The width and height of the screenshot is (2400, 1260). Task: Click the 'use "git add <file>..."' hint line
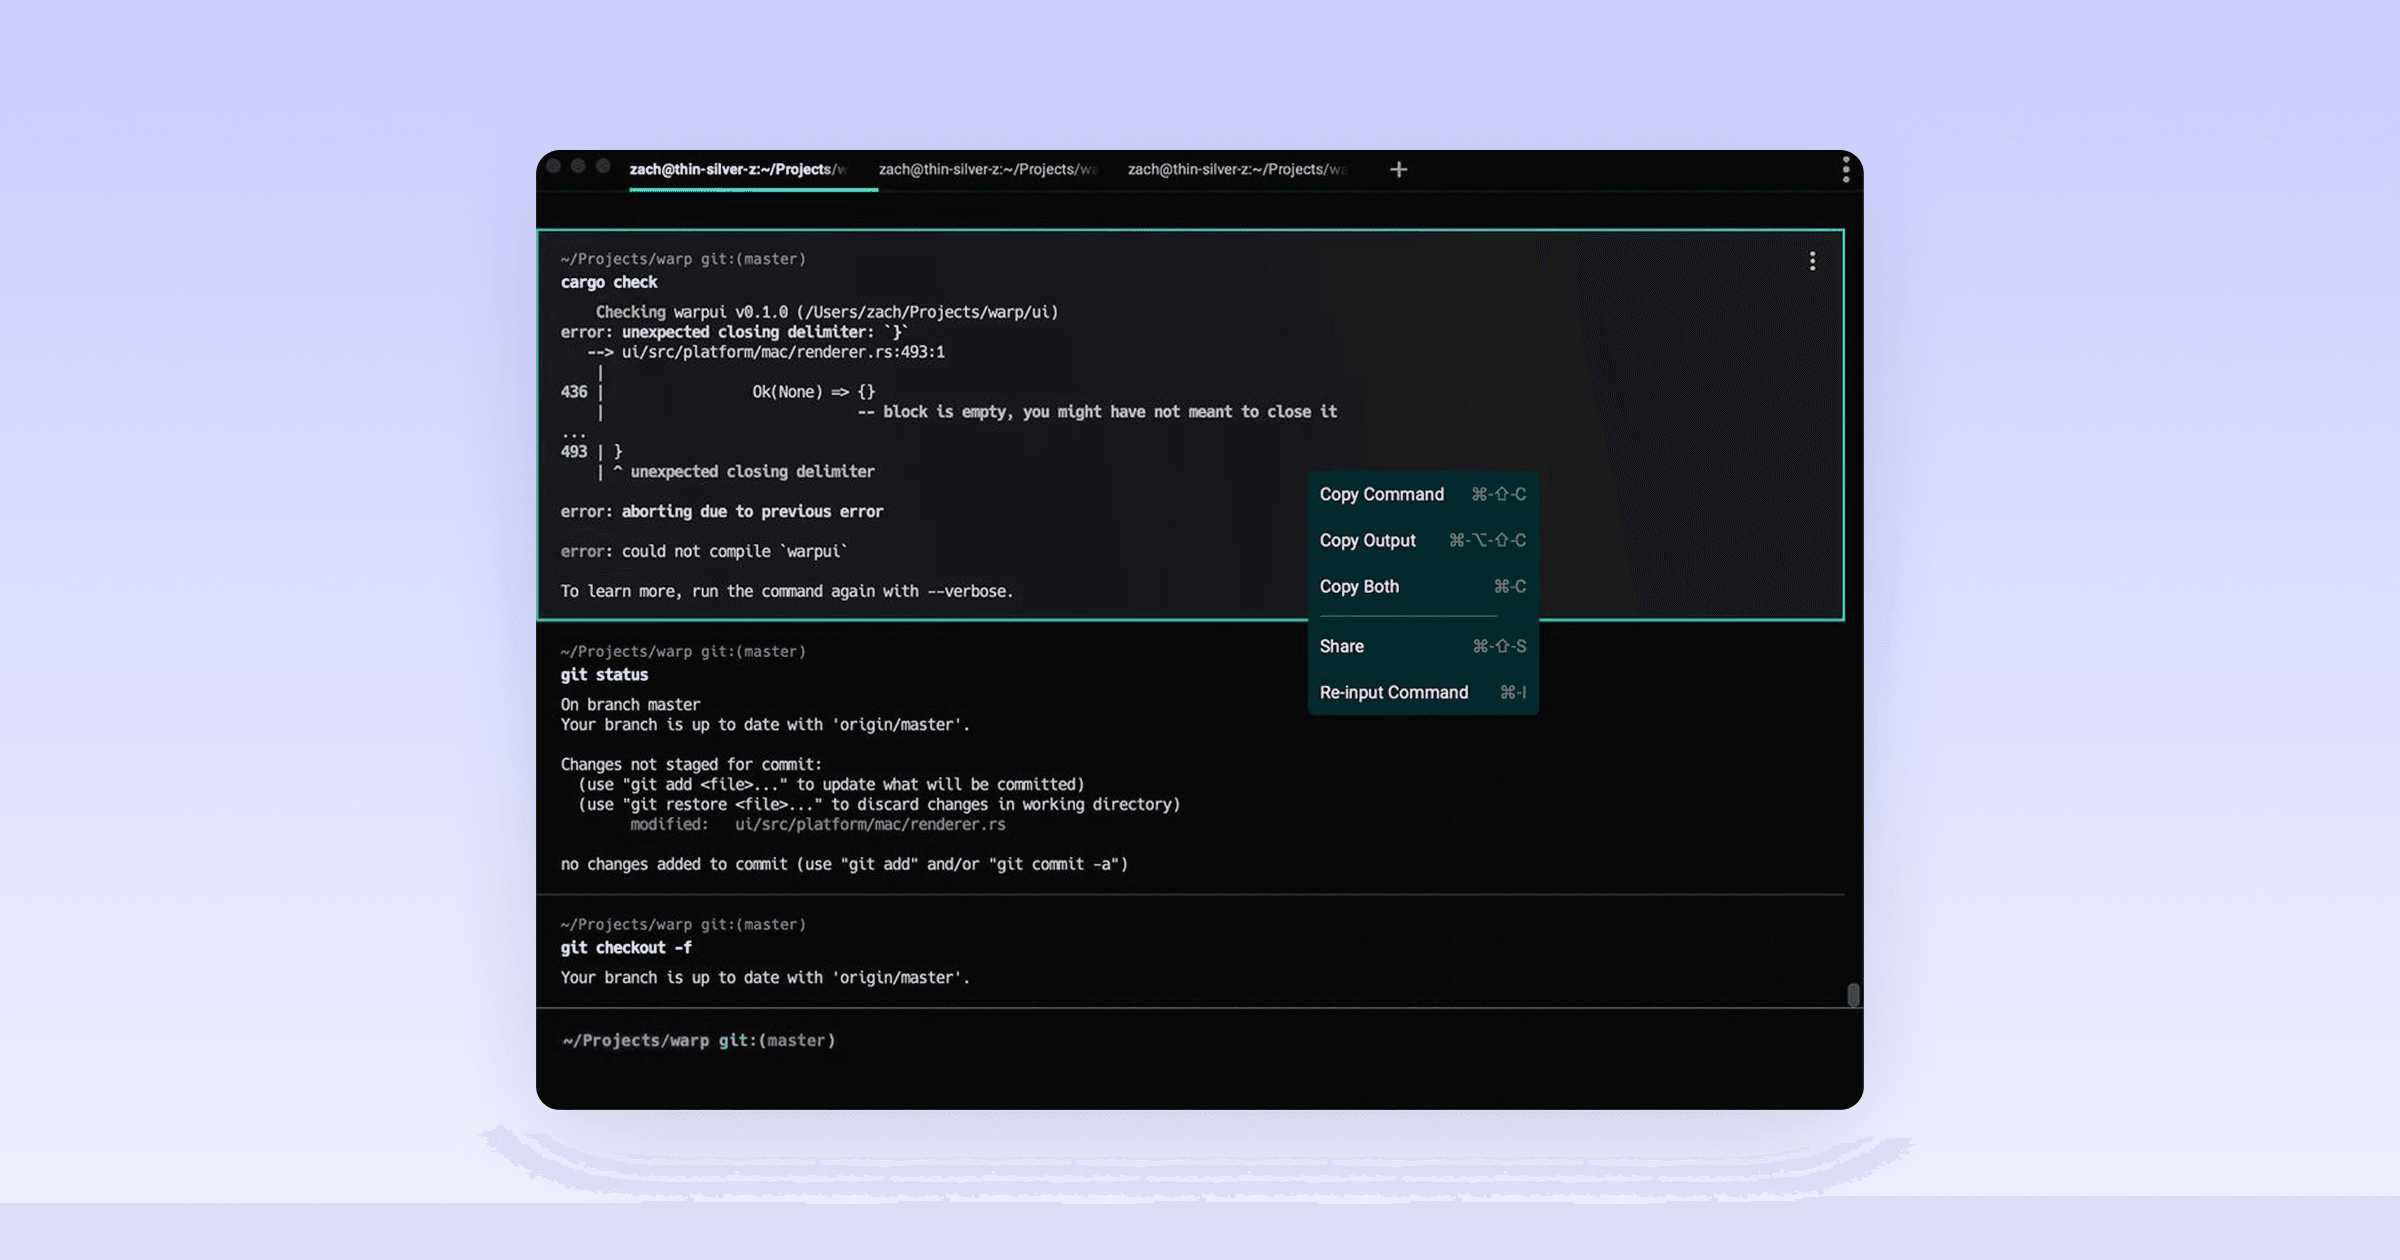[831, 785]
